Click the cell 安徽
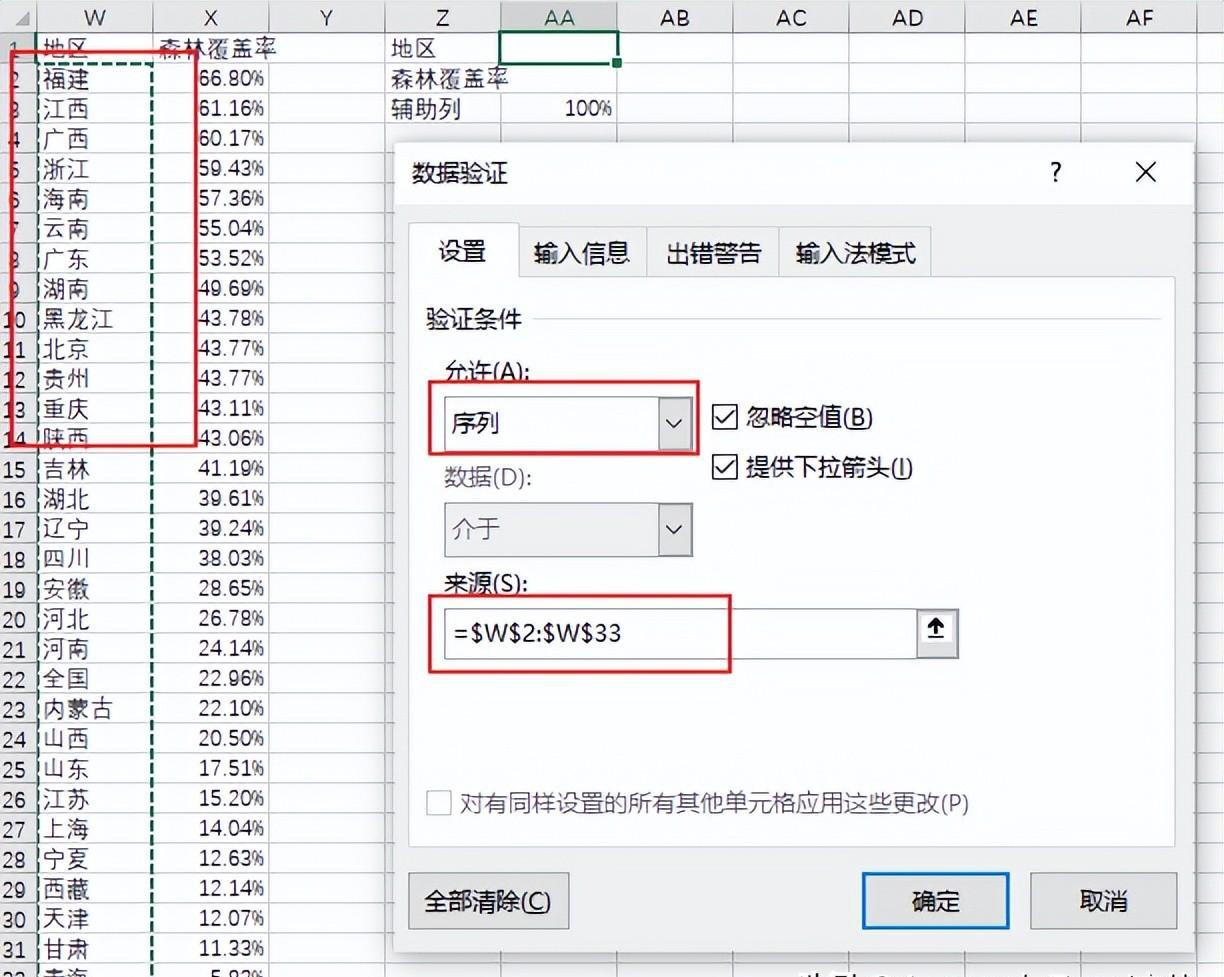The height and width of the screenshot is (977, 1224). pyautogui.click(x=95, y=588)
